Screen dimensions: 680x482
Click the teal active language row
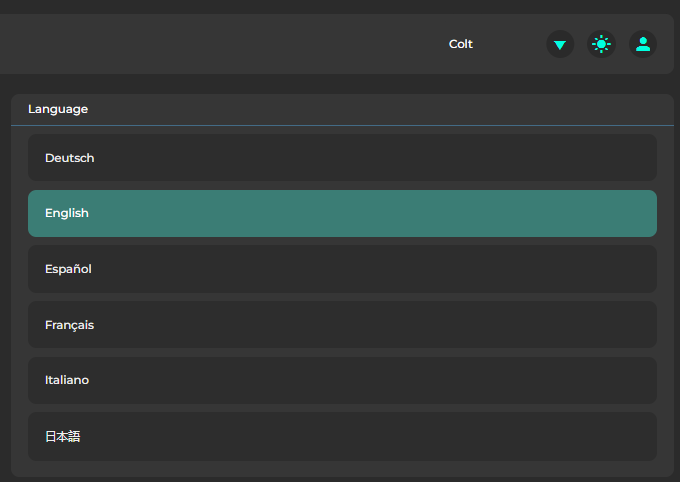click(x=342, y=213)
